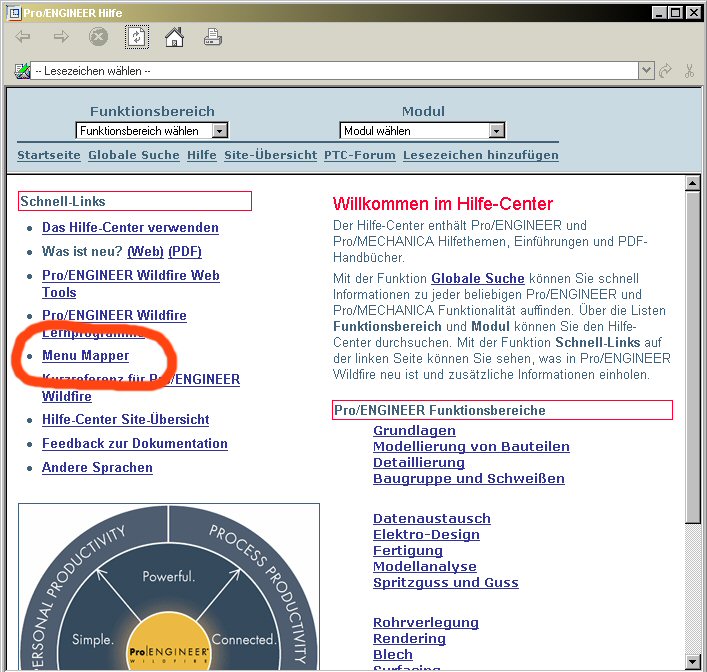The width and height of the screenshot is (707, 672).
Task: Go to the Home page icon
Action: [174, 37]
